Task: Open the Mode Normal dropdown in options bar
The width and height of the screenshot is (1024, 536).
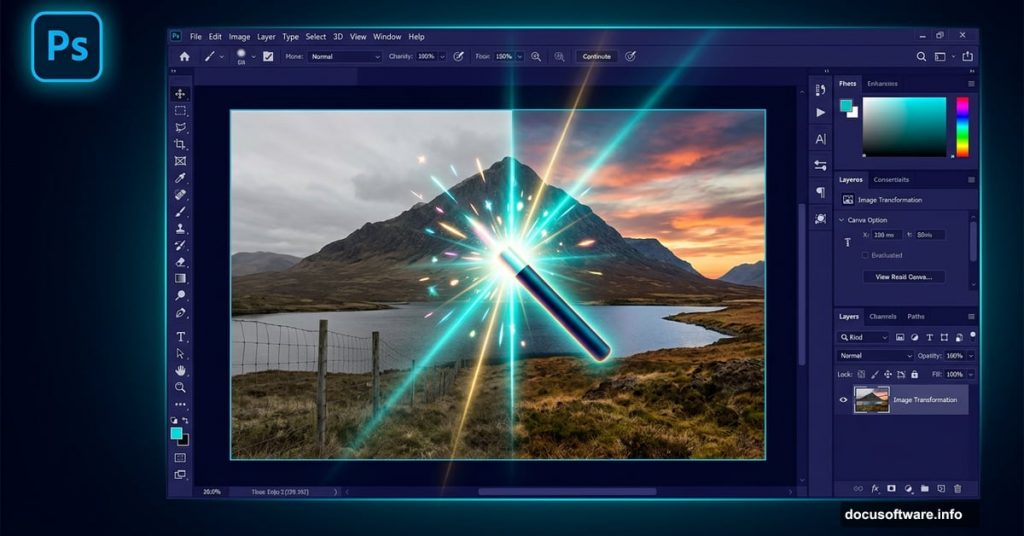Action: (x=345, y=57)
